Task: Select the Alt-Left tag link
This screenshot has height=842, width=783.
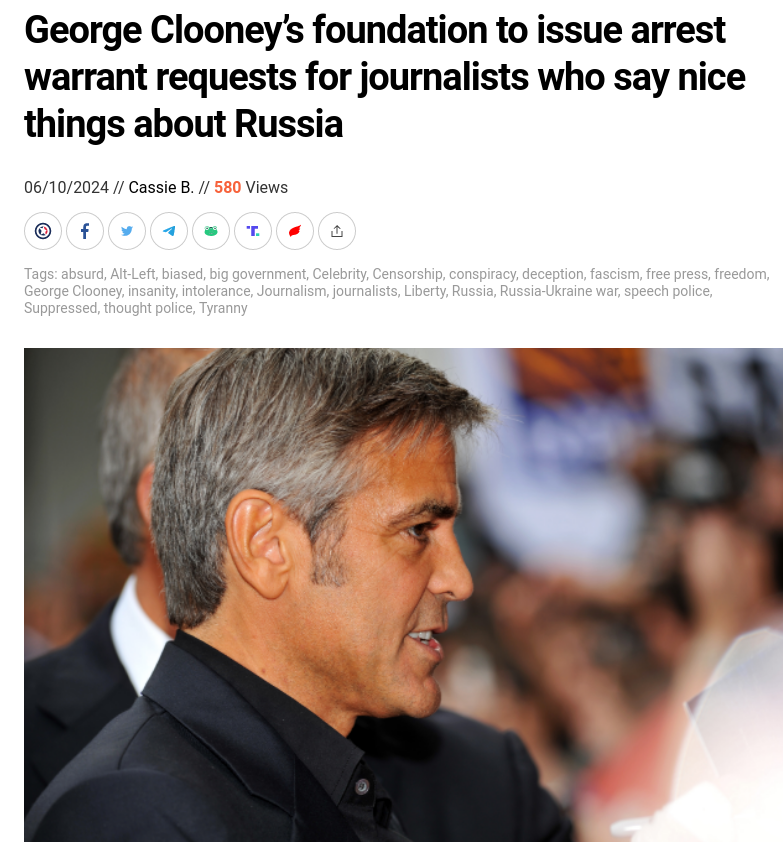Action: 133,274
